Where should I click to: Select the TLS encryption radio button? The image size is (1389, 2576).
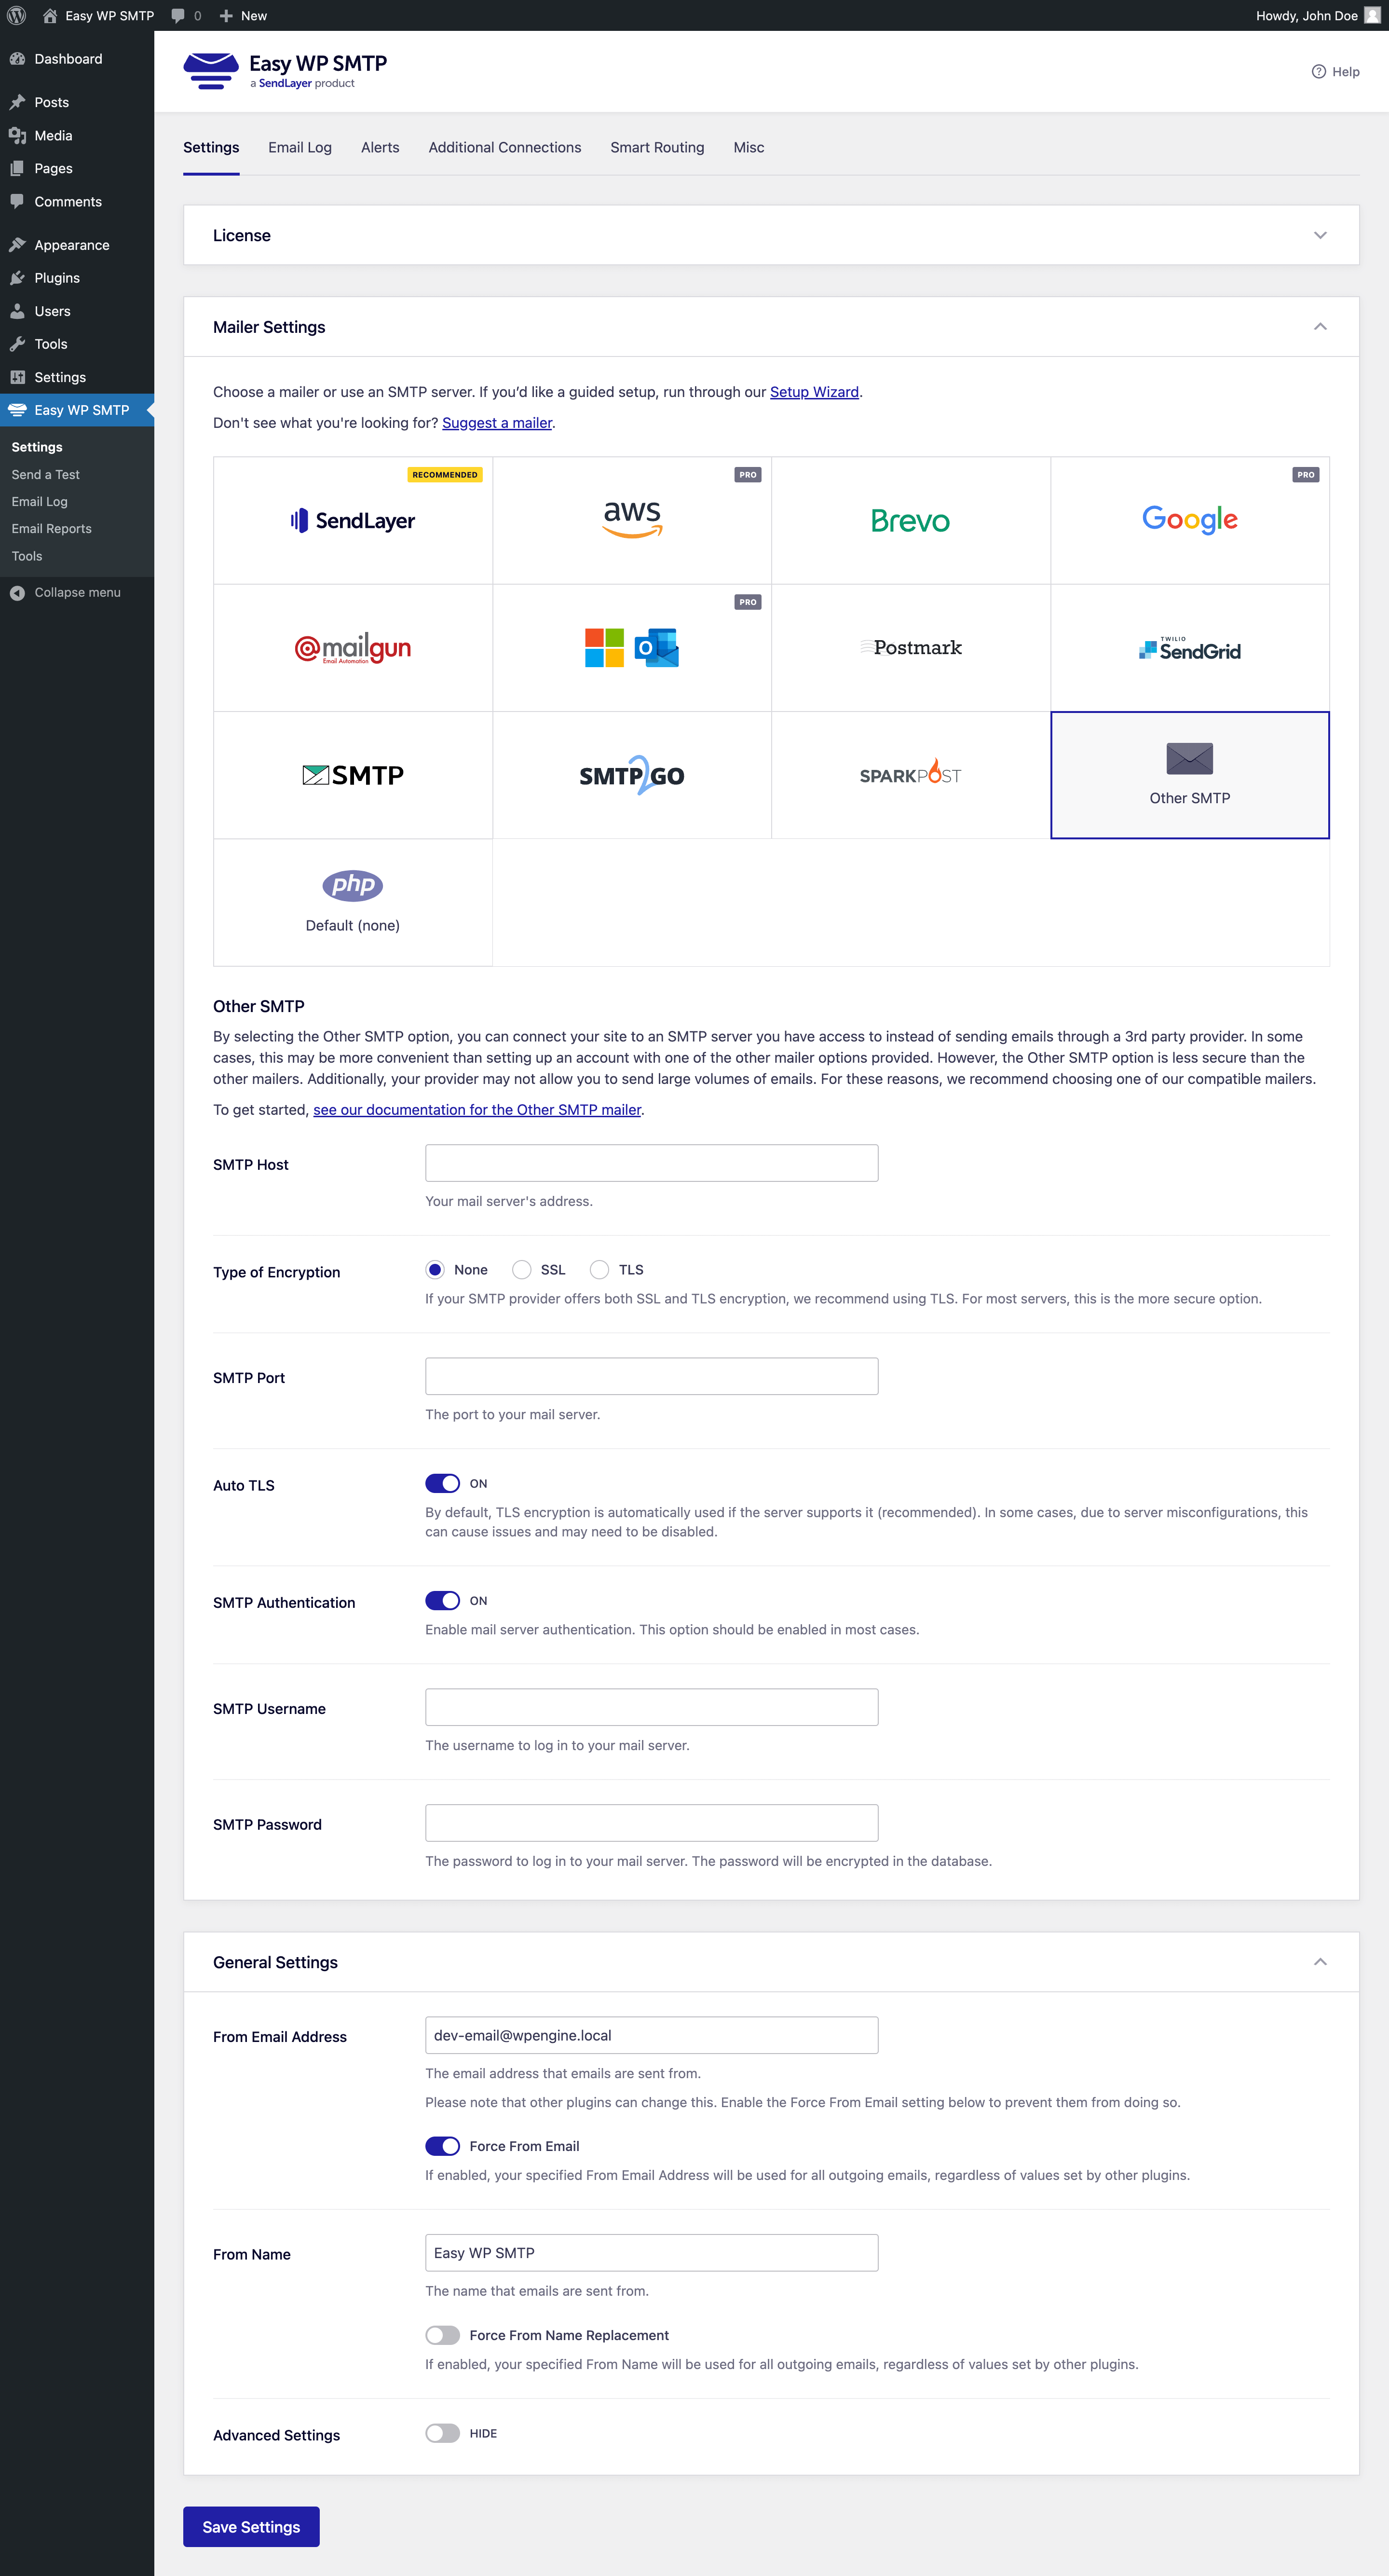(600, 1269)
